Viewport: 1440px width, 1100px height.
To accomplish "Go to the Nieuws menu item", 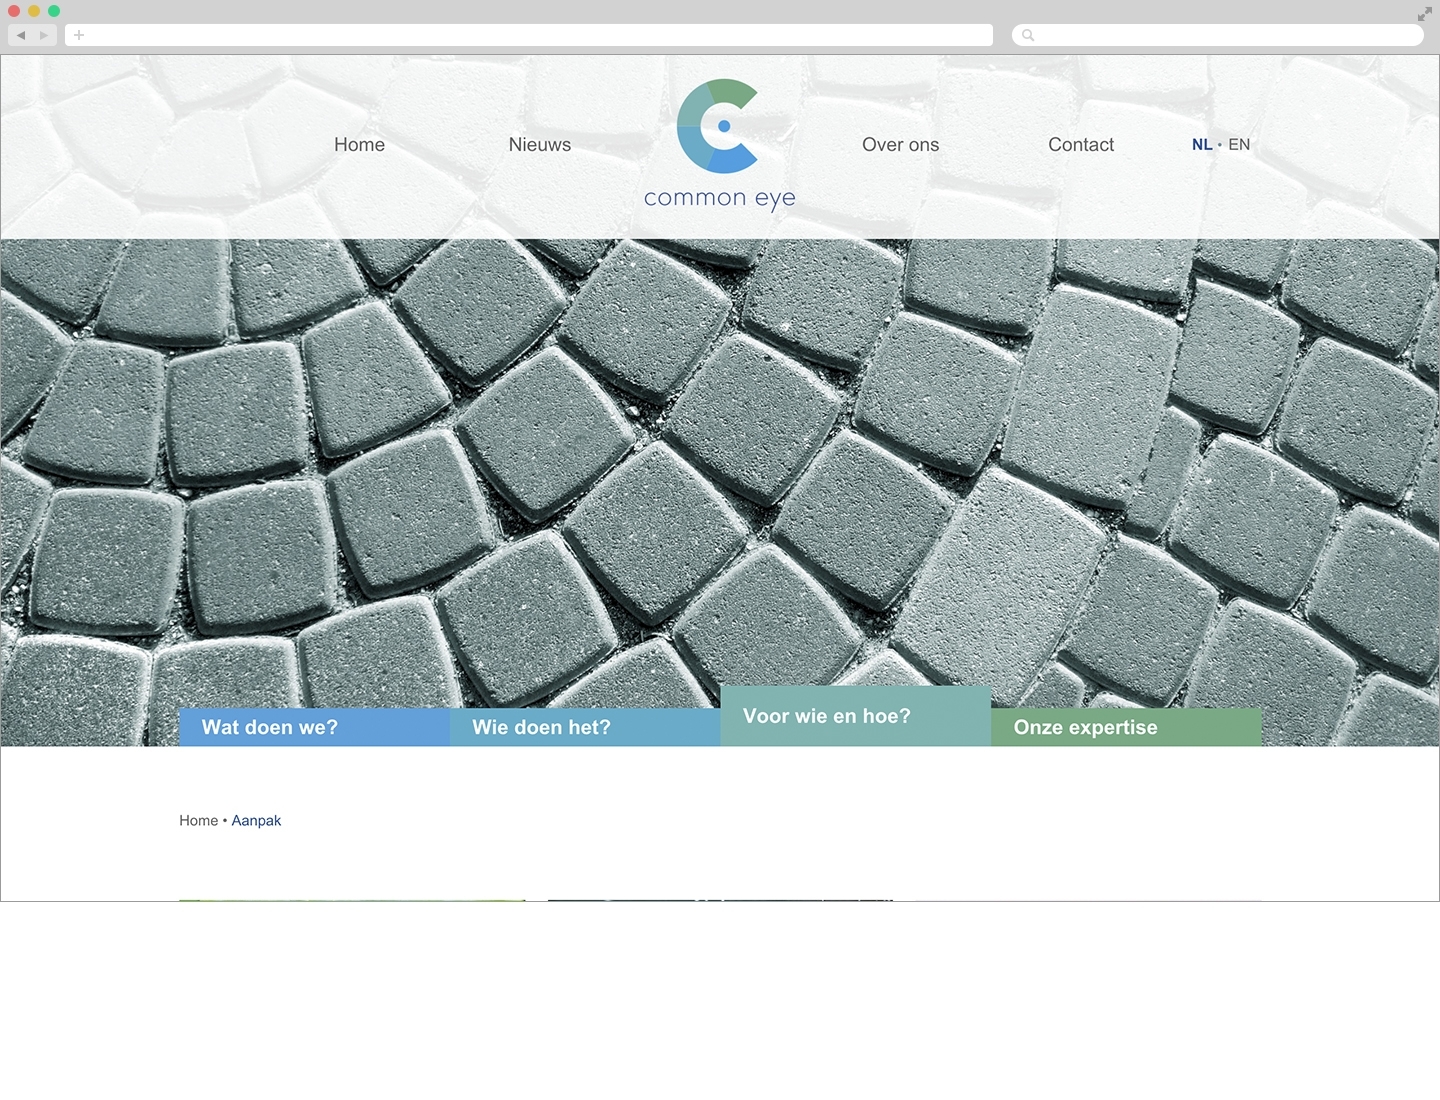I will click(539, 145).
